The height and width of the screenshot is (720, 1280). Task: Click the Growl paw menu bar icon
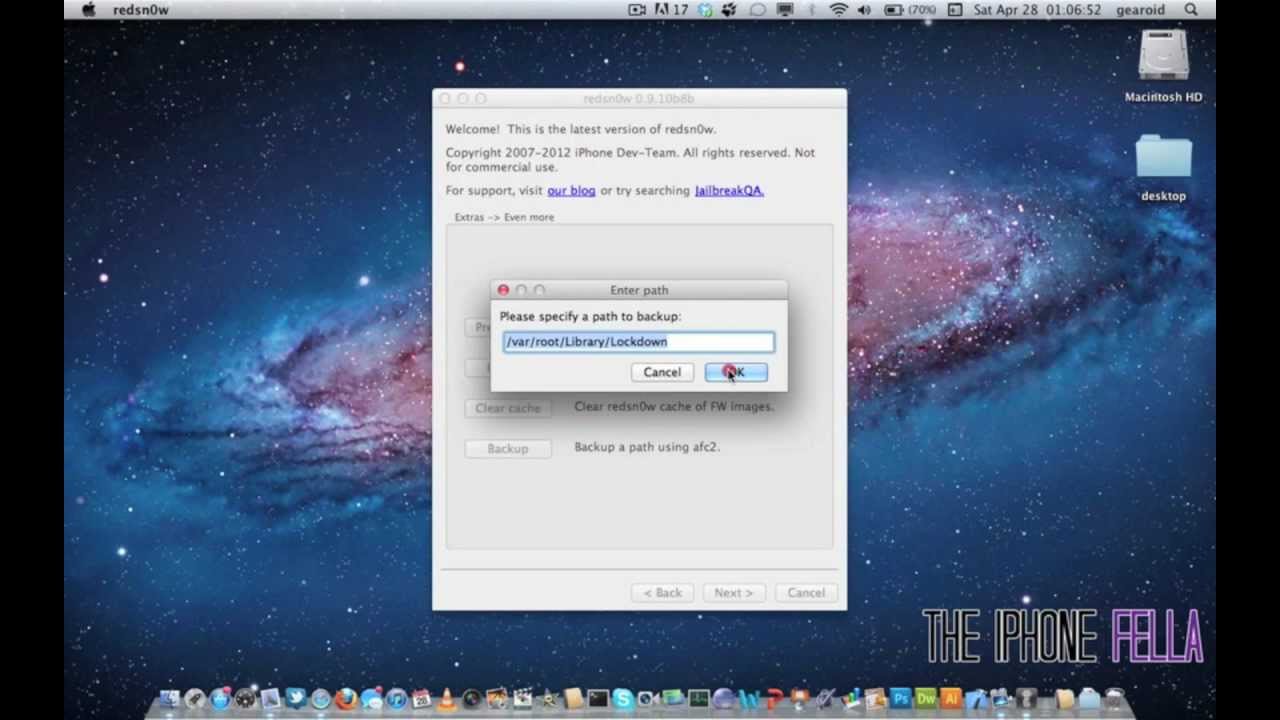729,10
